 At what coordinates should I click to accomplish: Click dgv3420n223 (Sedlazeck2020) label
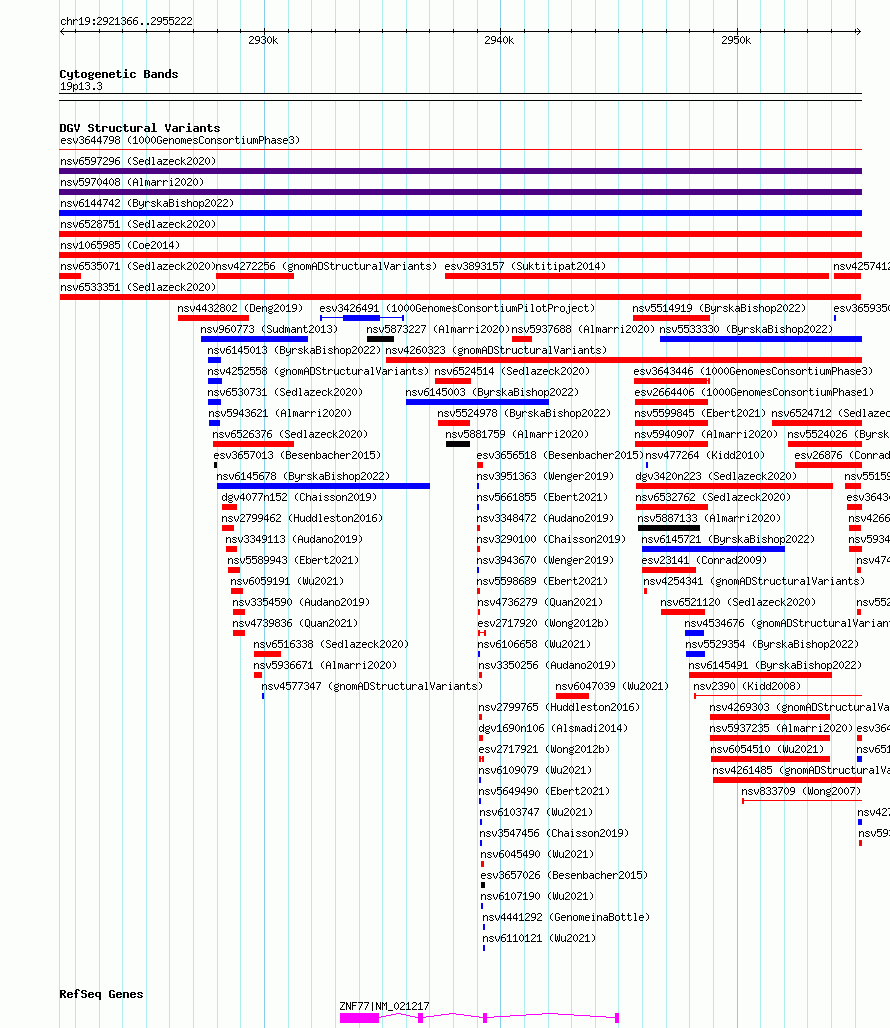click(716, 476)
